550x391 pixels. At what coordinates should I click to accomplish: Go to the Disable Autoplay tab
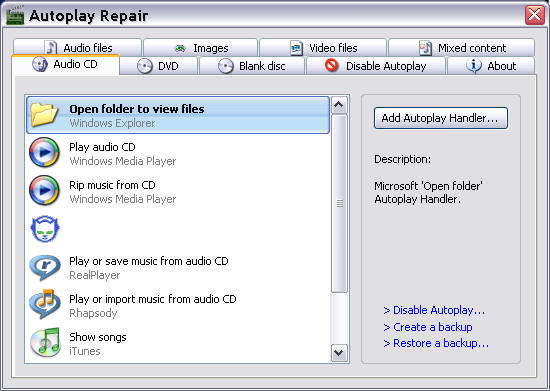tap(376, 66)
